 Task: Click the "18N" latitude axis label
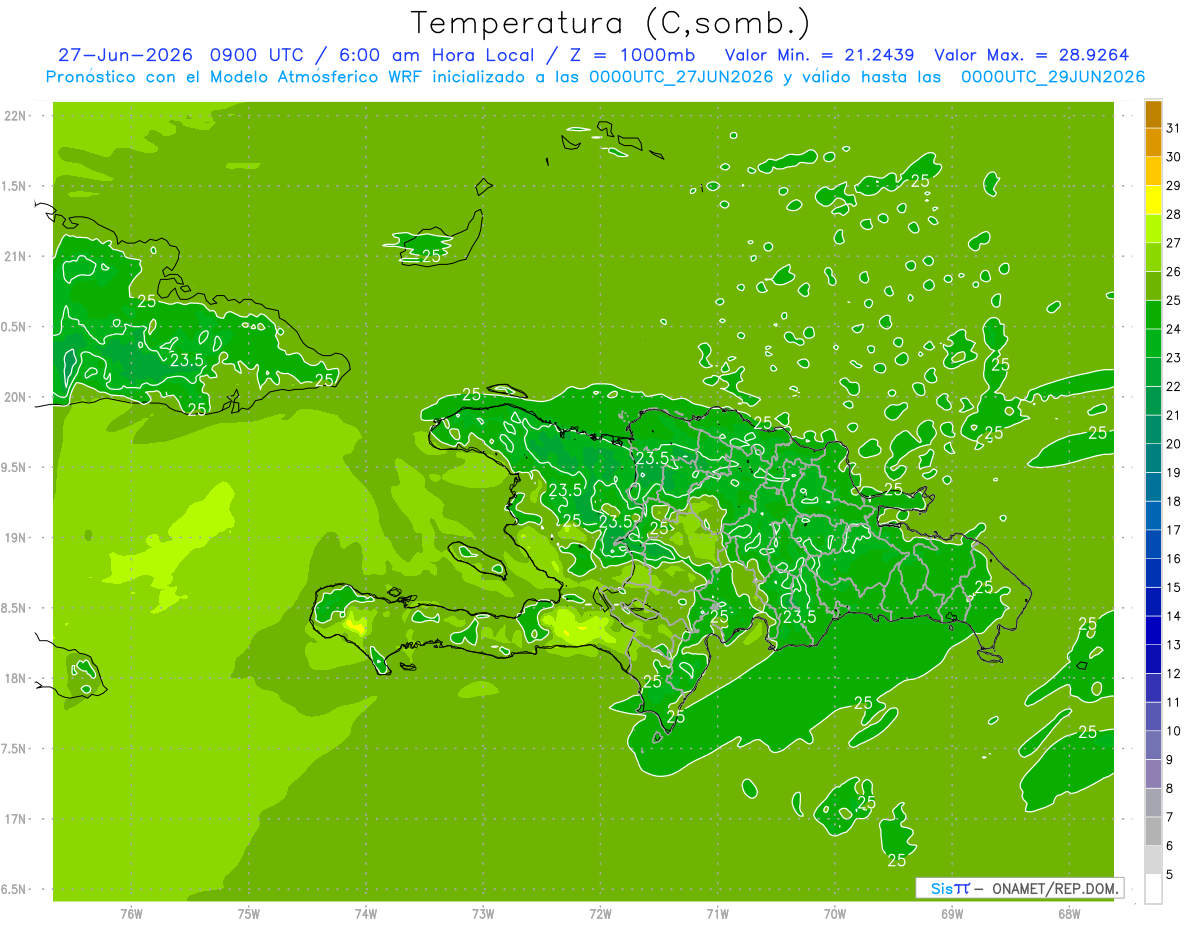pos(16,678)
